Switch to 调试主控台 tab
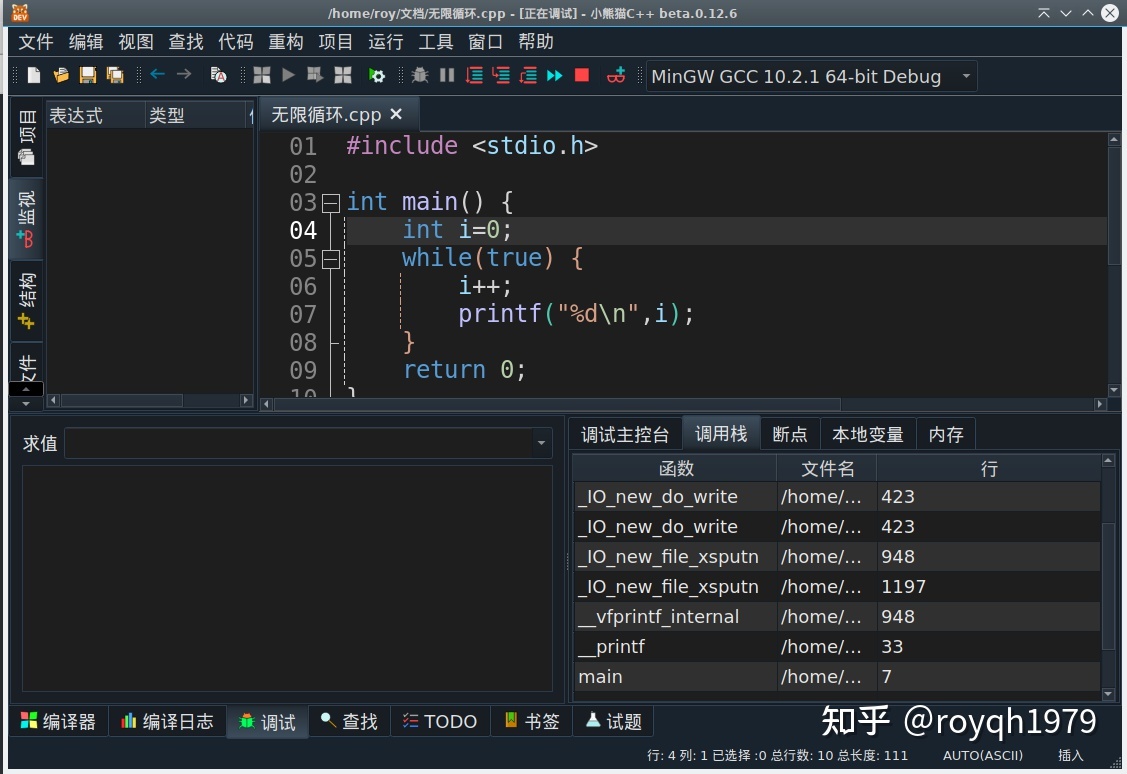 [x=625, y=435]
